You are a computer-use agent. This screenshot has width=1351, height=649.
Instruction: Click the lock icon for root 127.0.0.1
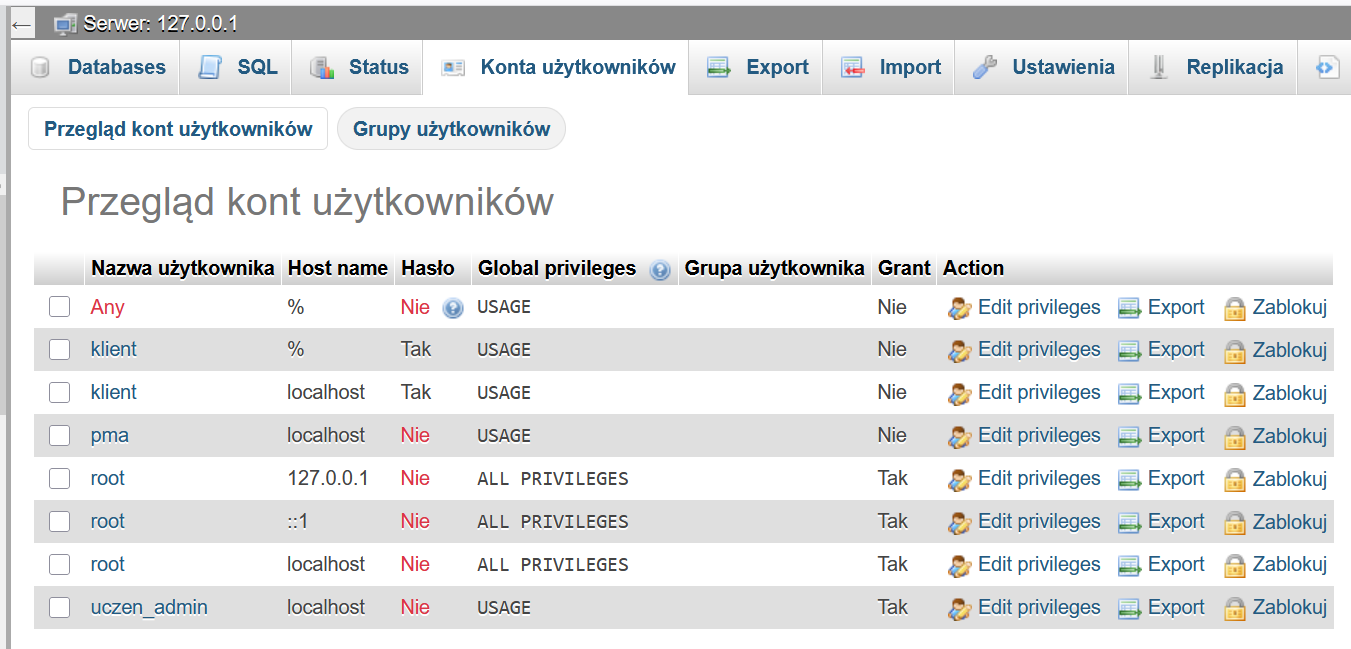pos(1235,480)
